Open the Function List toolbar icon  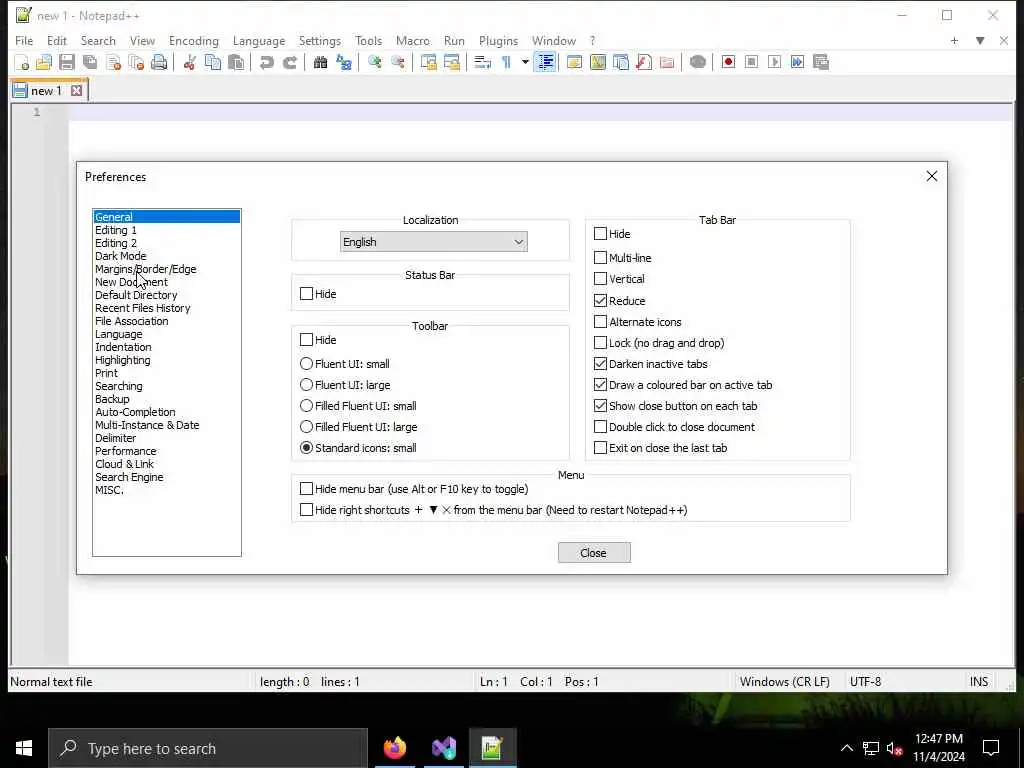644,62
